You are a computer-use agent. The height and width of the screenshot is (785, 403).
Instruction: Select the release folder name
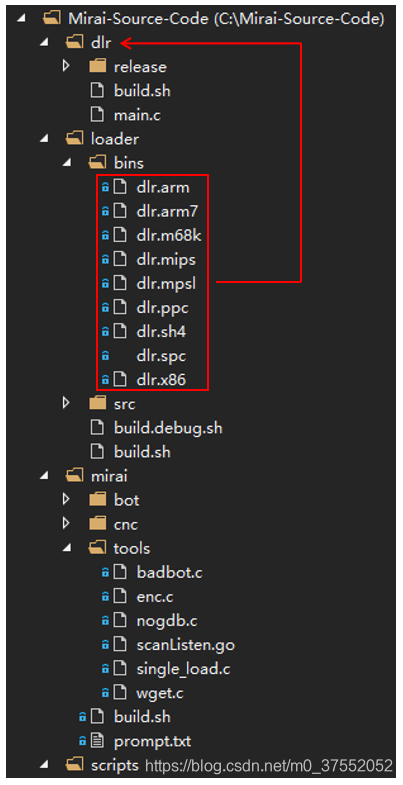click(140, 67)
